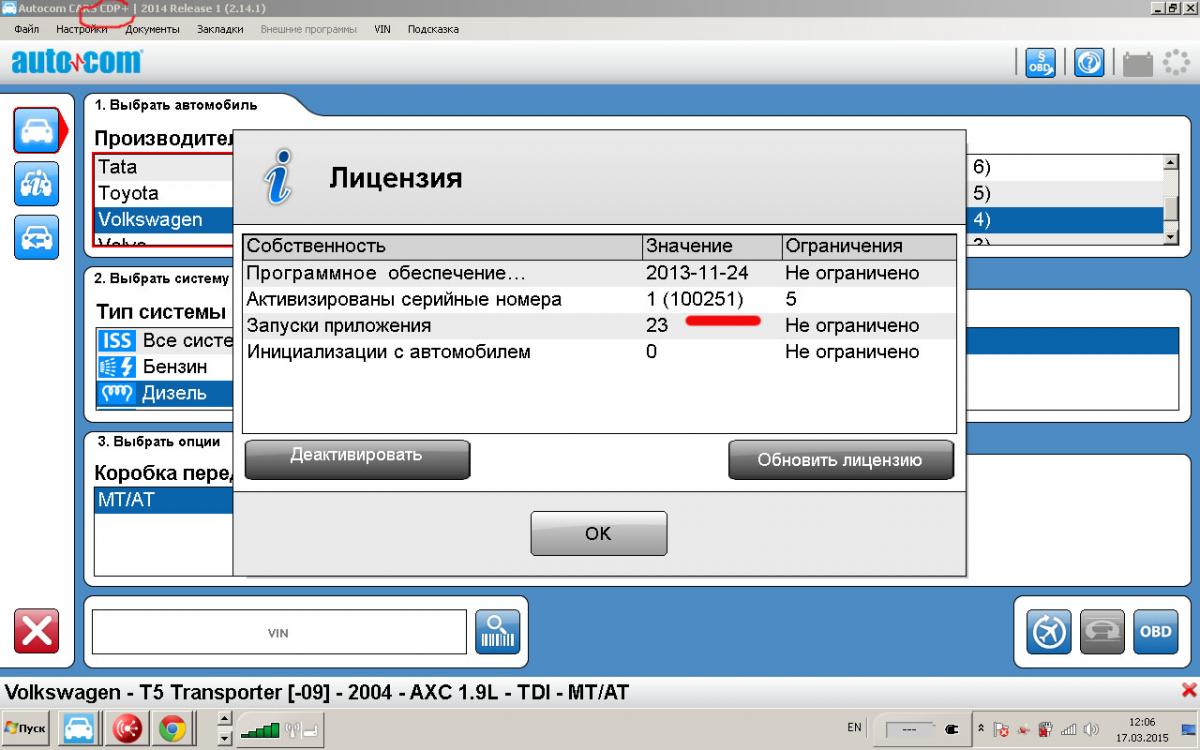Viewport: 1200px width, 750px height.
Task: Start the VIN barcode search icon
Action: 497,631
